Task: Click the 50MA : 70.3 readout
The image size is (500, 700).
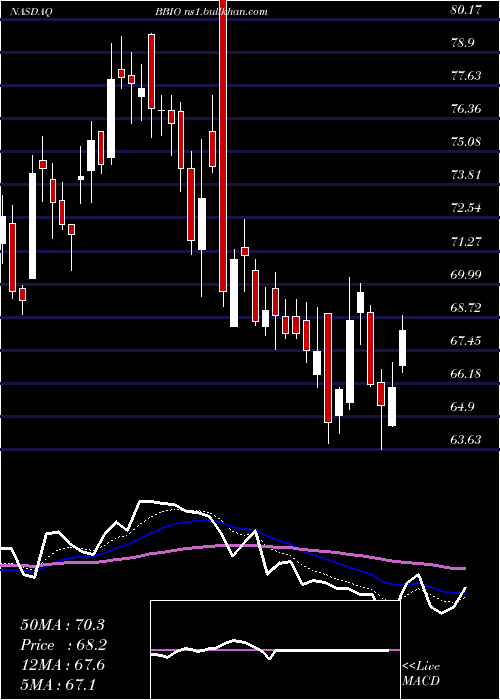Action: coord(62,625)
